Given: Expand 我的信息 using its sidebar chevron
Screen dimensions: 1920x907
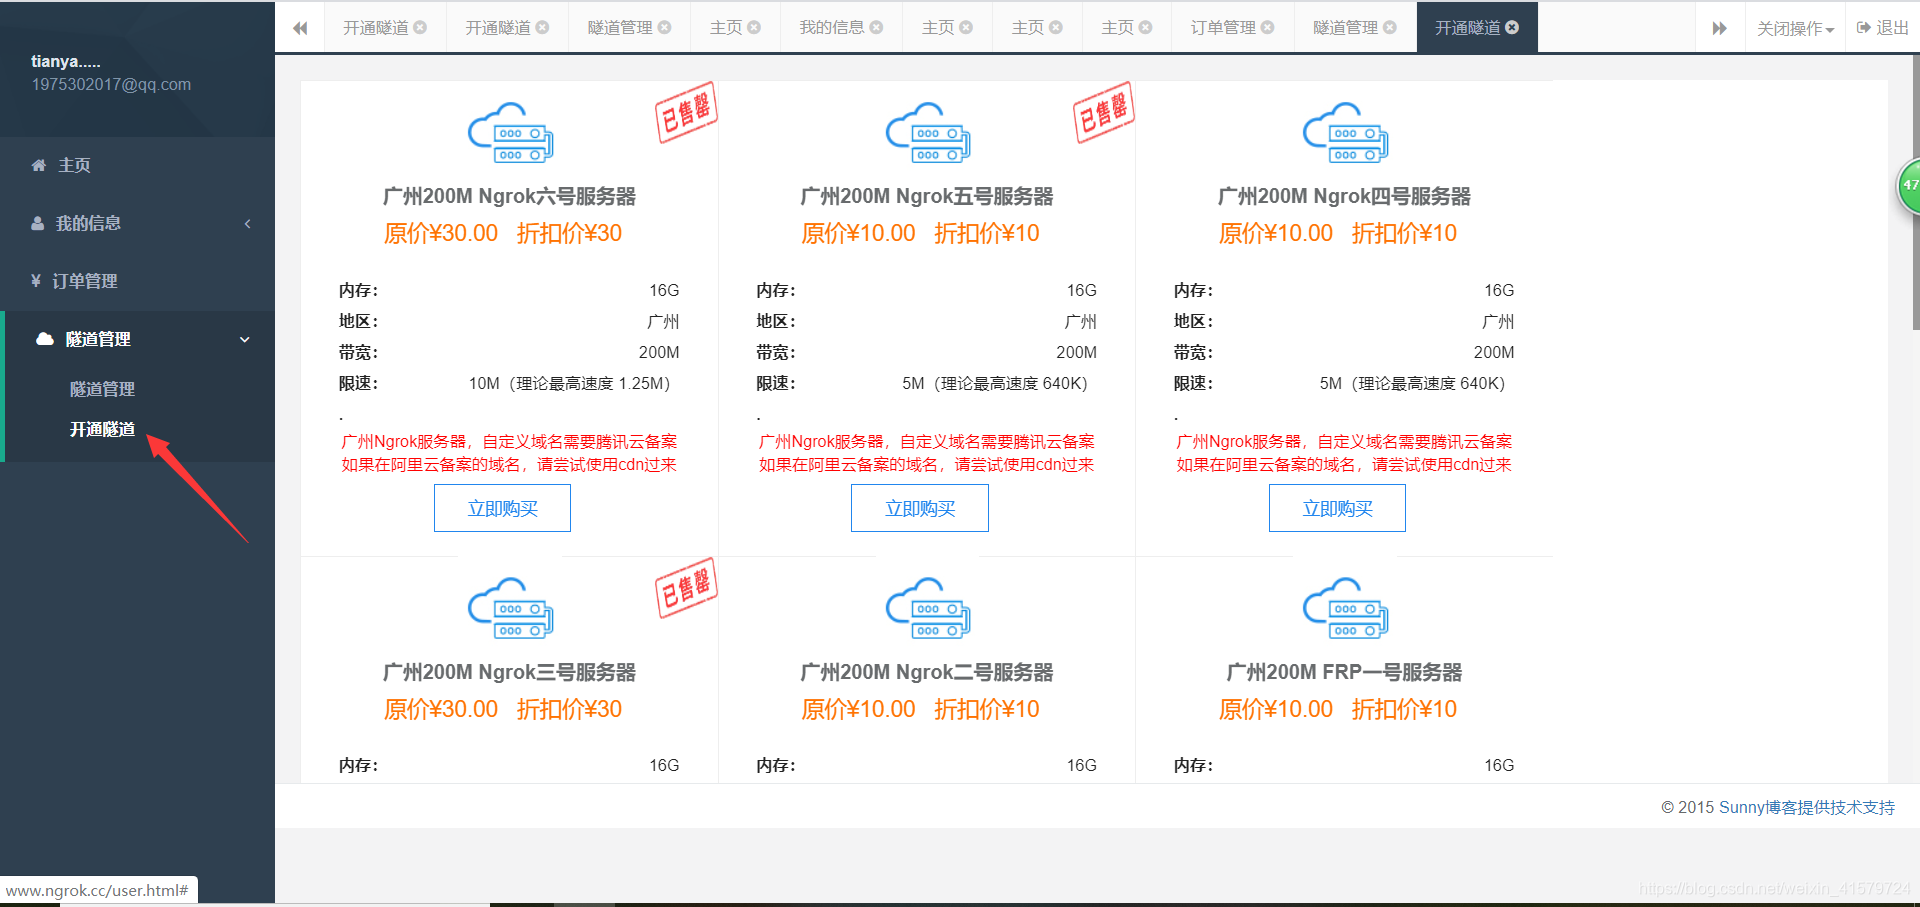Looking at the screenshot, I should tap(247, 223).
